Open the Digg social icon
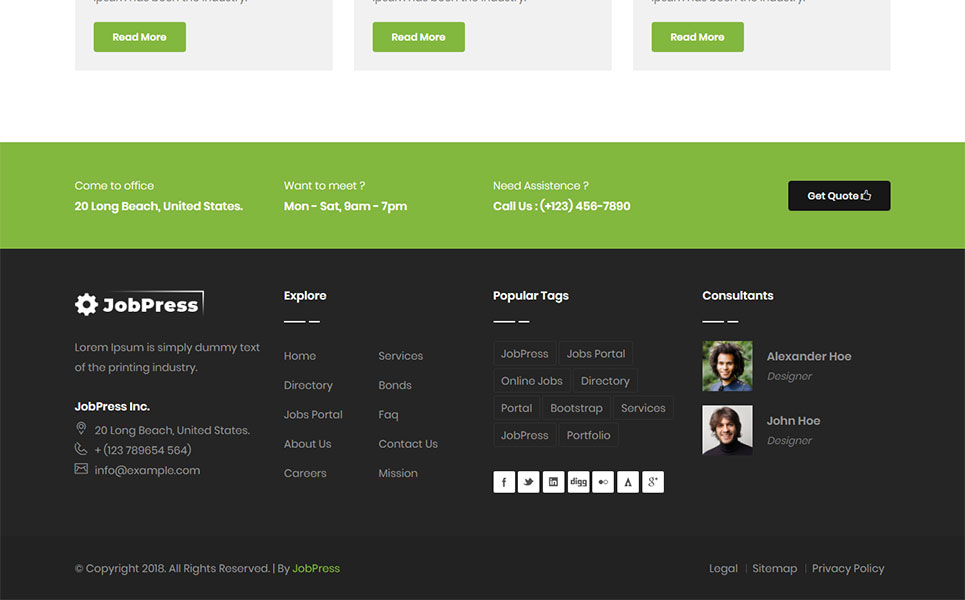This screenshot has width=965, height=600. 579,482
